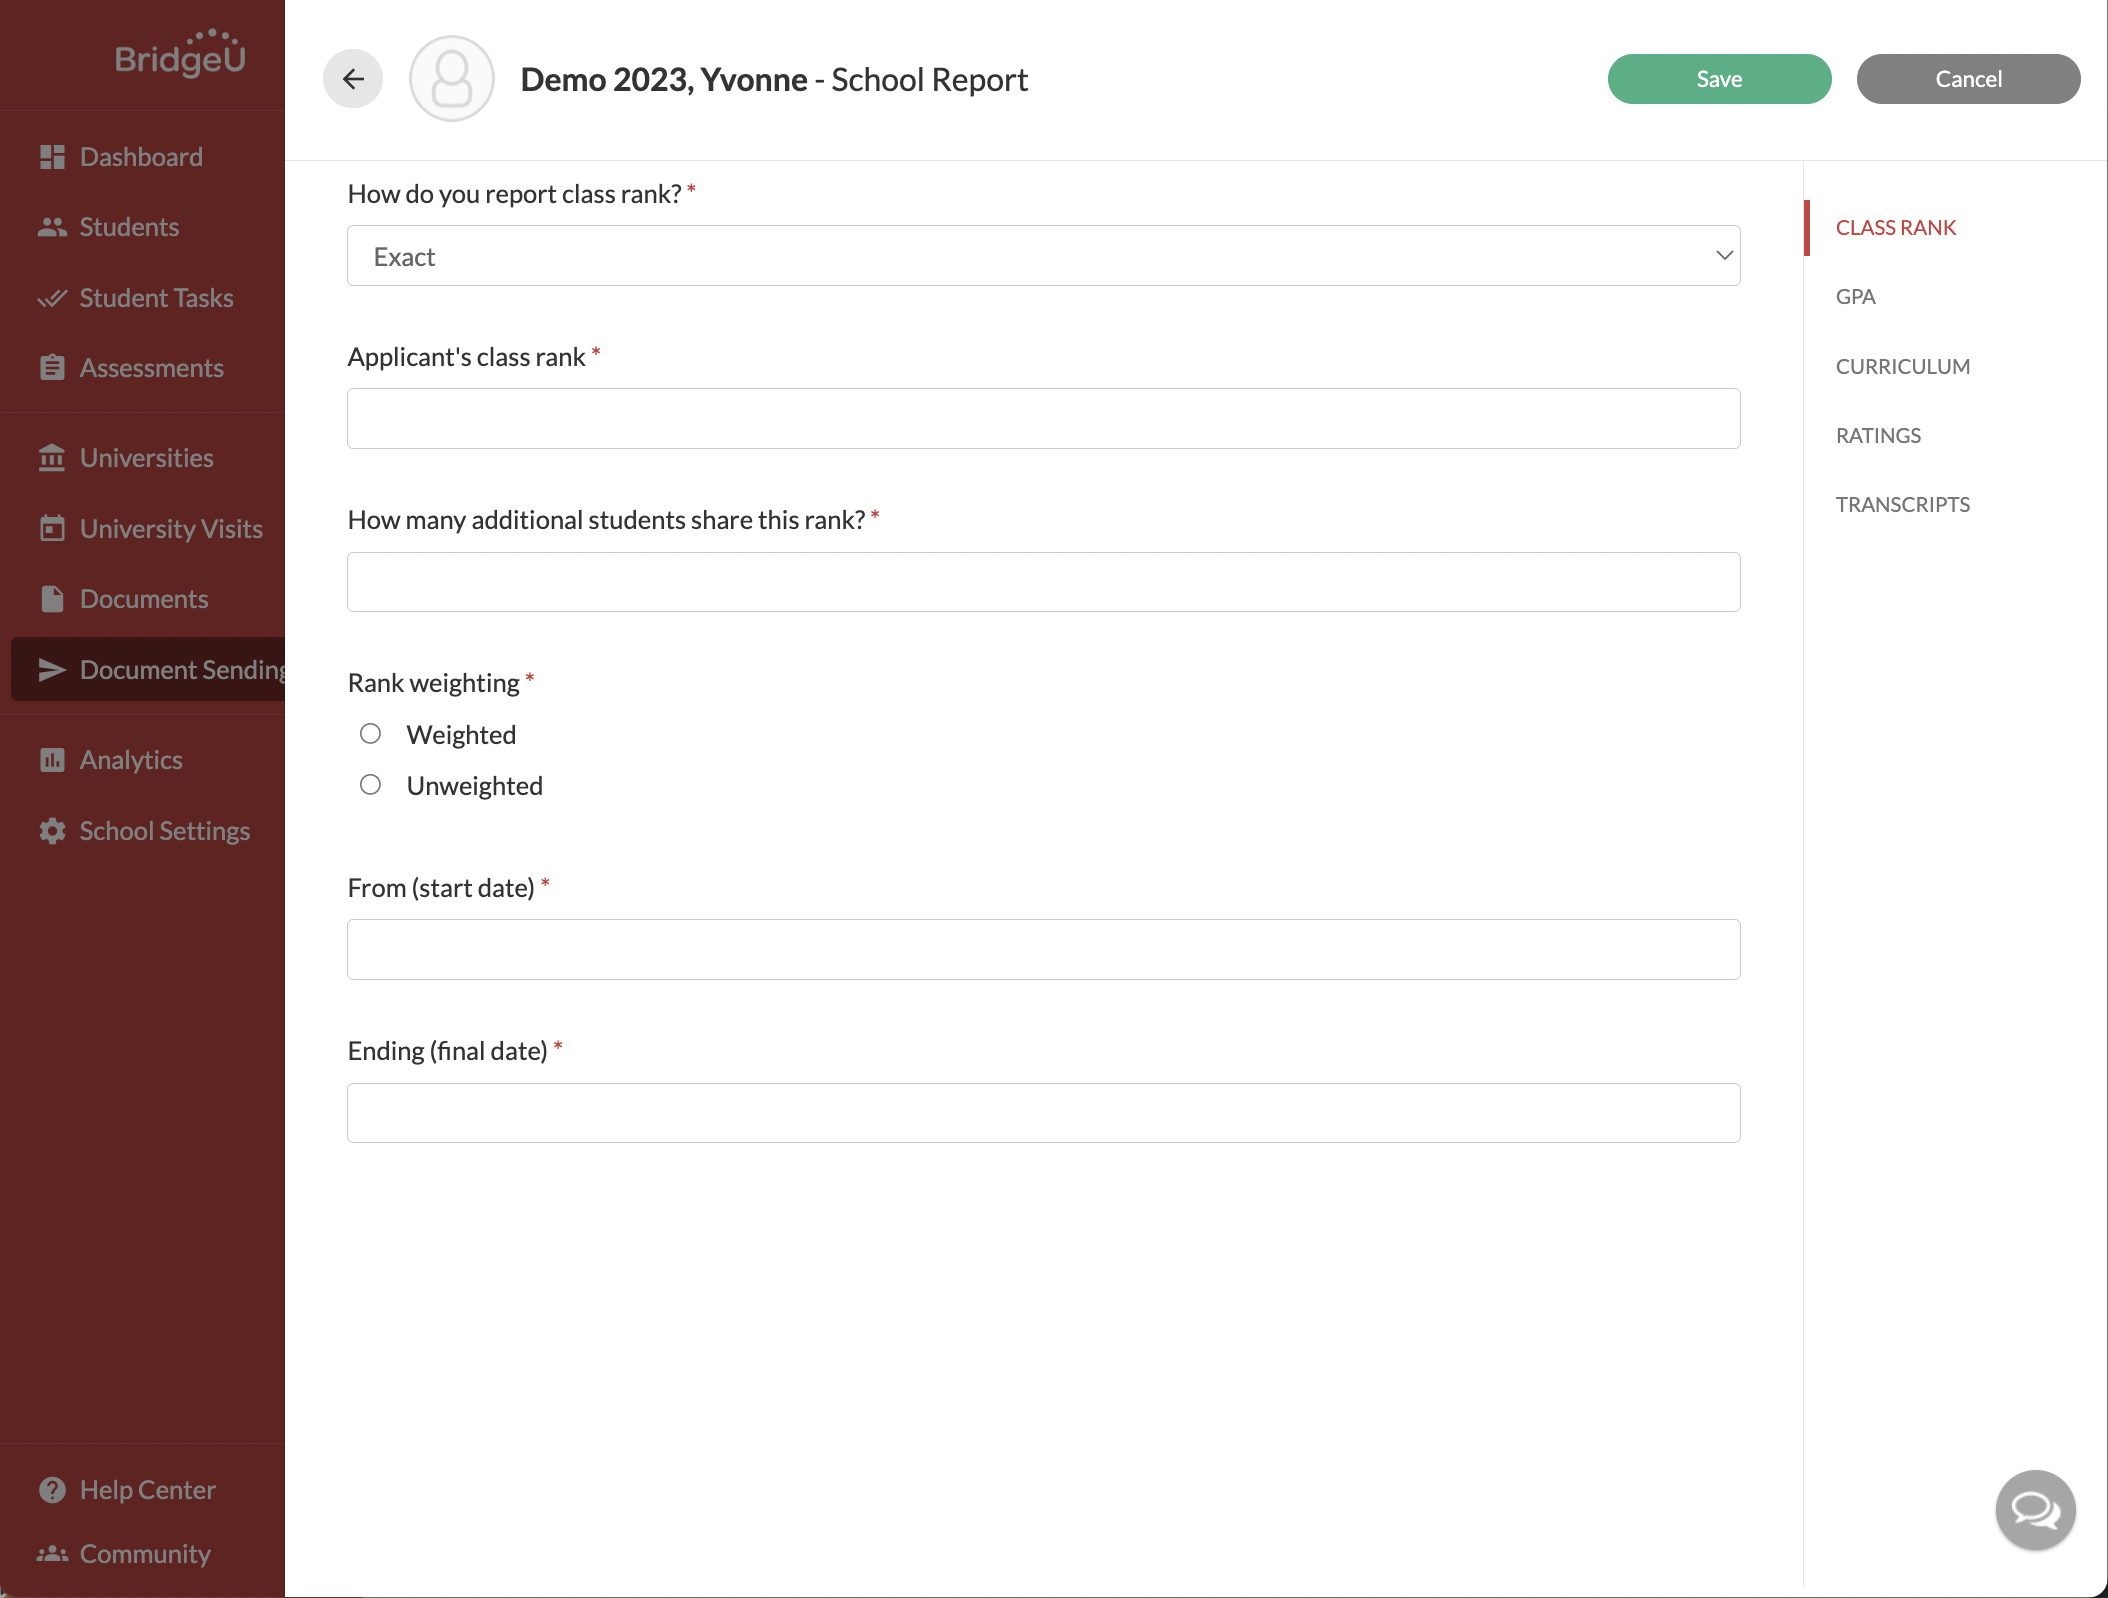The image size is (2108, 1598).
Task: Open the class rank reporting dropdown
Action: pyautogui.click(x=1043, y=256)
